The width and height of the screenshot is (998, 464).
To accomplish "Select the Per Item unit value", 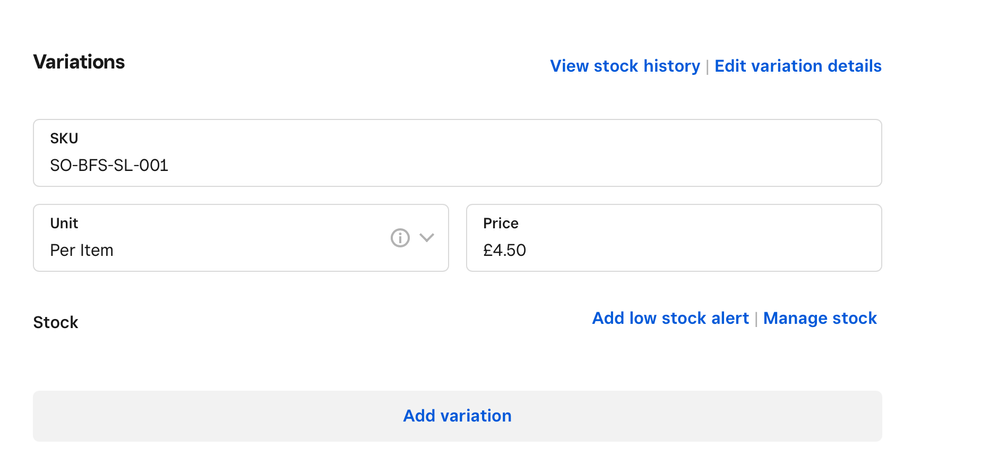I will point(81,251).
